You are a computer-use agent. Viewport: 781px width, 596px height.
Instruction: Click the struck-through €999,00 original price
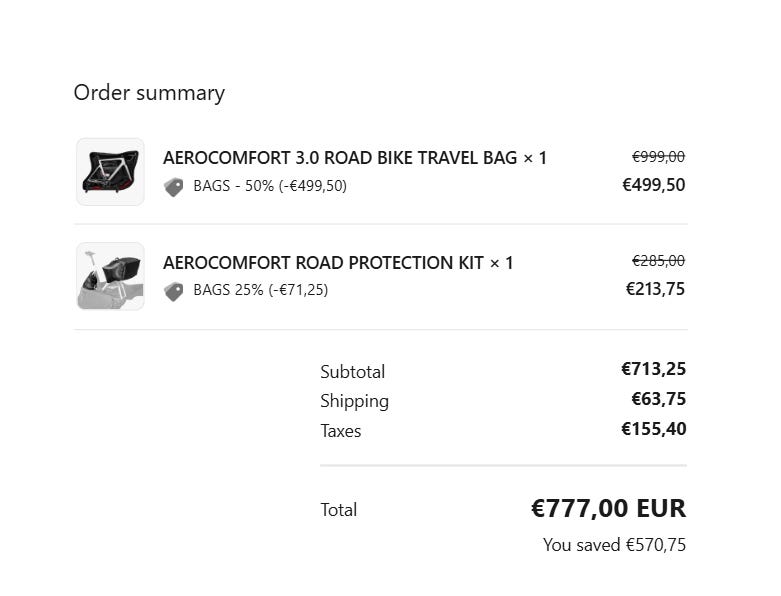click(658, 157)
